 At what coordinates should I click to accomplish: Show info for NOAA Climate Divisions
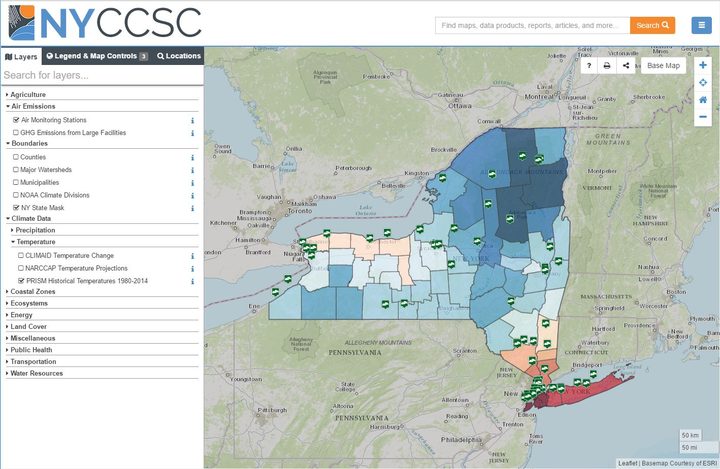click(x=192, y=195)
